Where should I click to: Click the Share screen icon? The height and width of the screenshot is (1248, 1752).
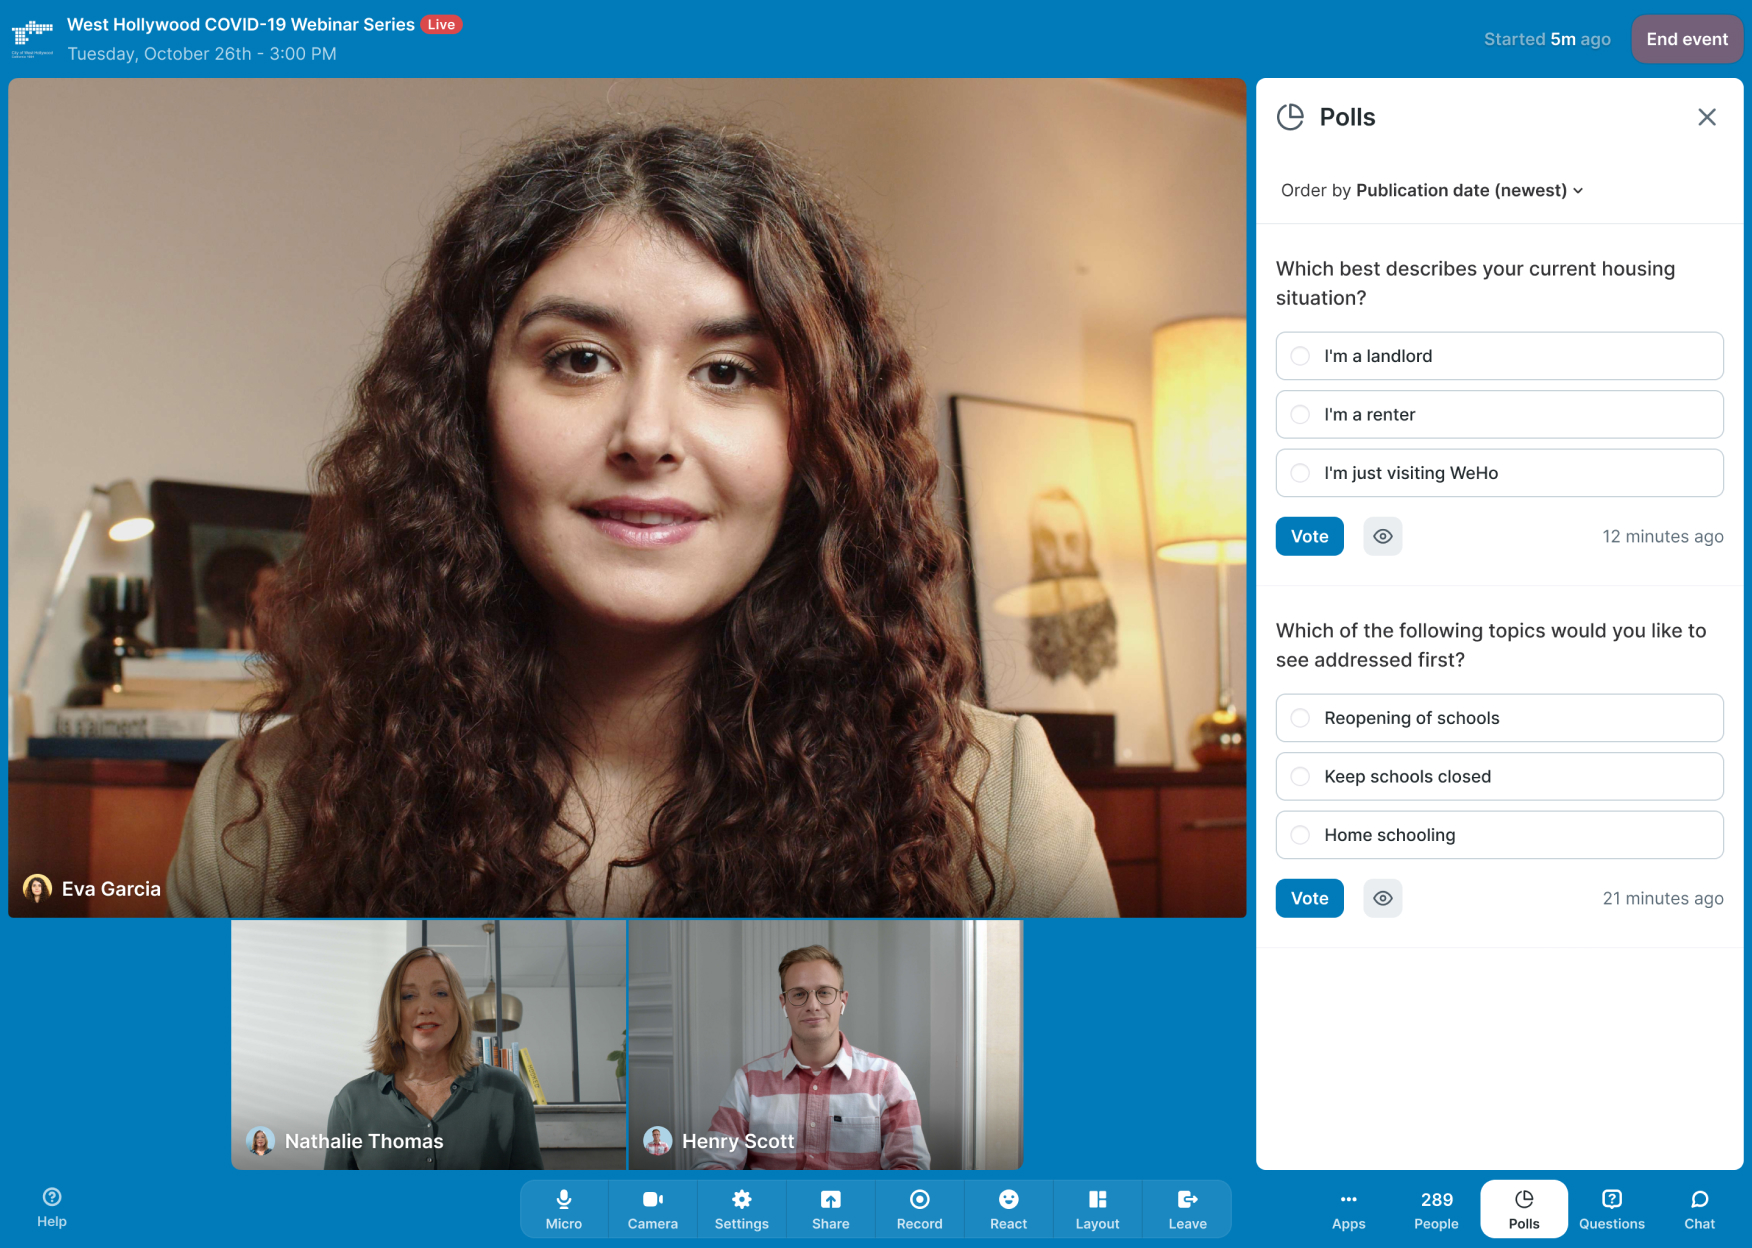[x=831, y=1209]
